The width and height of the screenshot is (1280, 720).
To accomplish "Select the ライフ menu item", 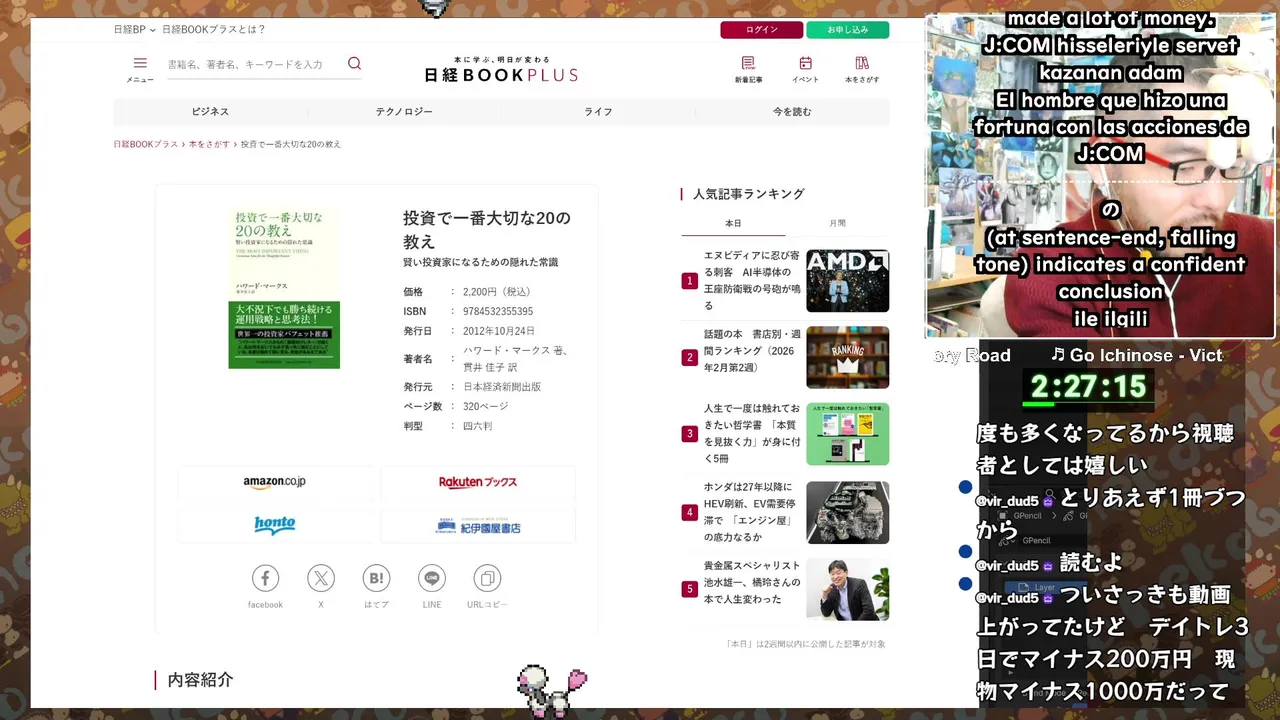I will coord(598,112).
